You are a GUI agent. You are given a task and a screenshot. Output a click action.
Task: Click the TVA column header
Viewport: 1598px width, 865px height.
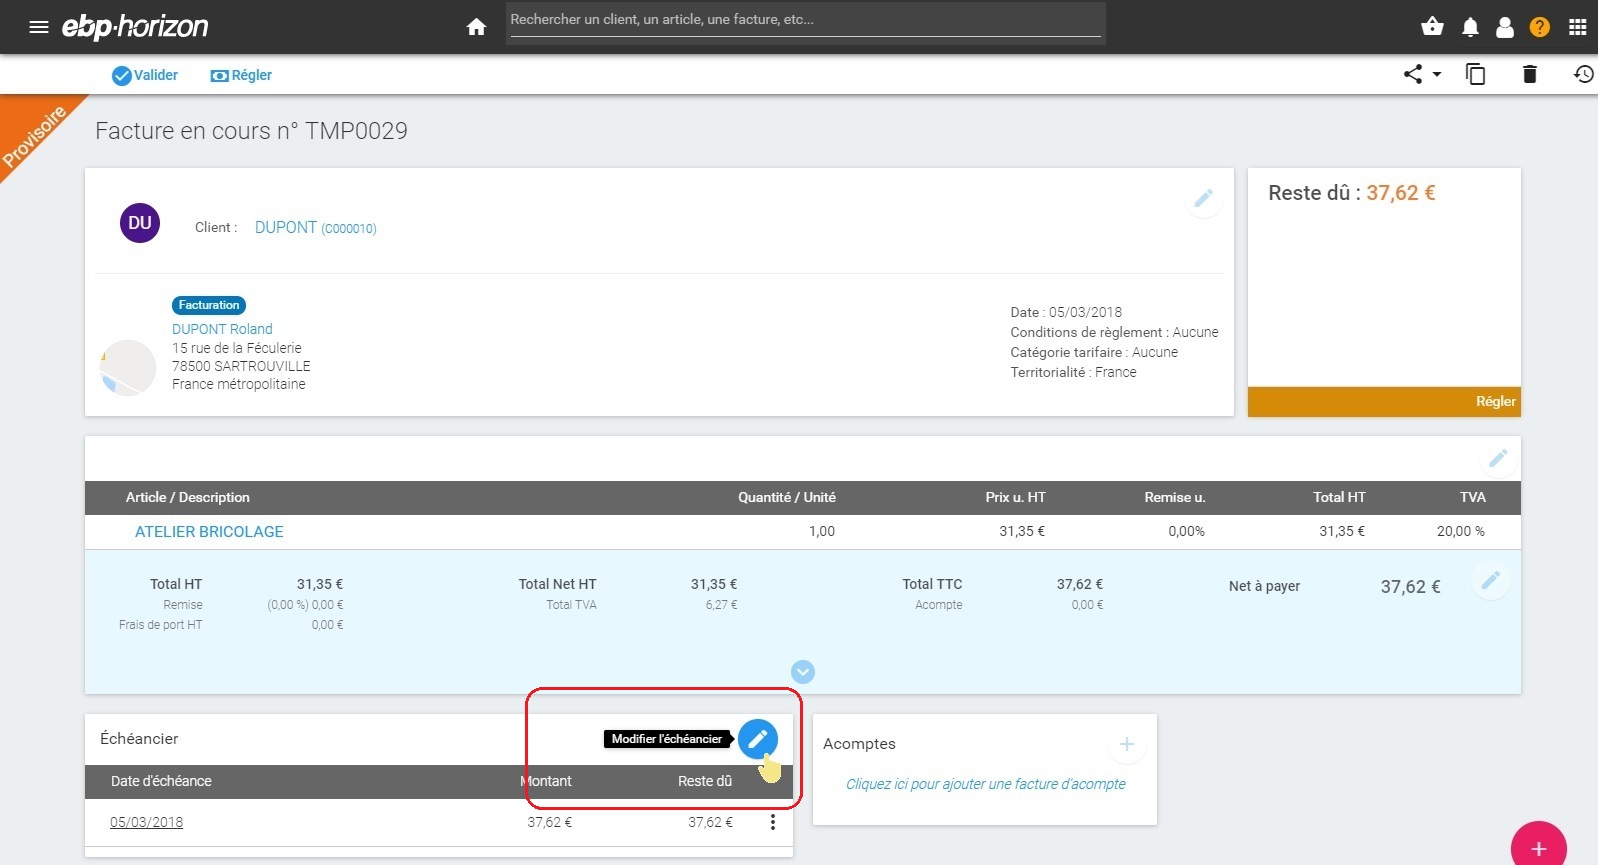1472,497
